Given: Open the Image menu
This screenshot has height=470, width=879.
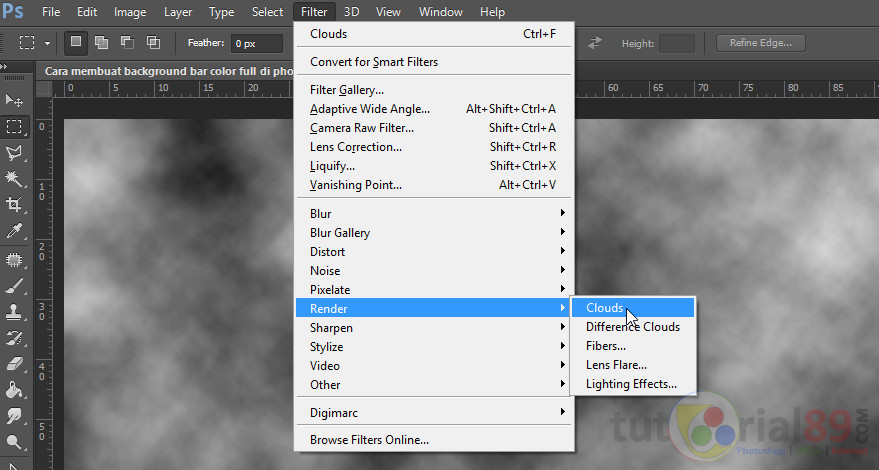Looking at the screenshot, I should pos(130,12).
